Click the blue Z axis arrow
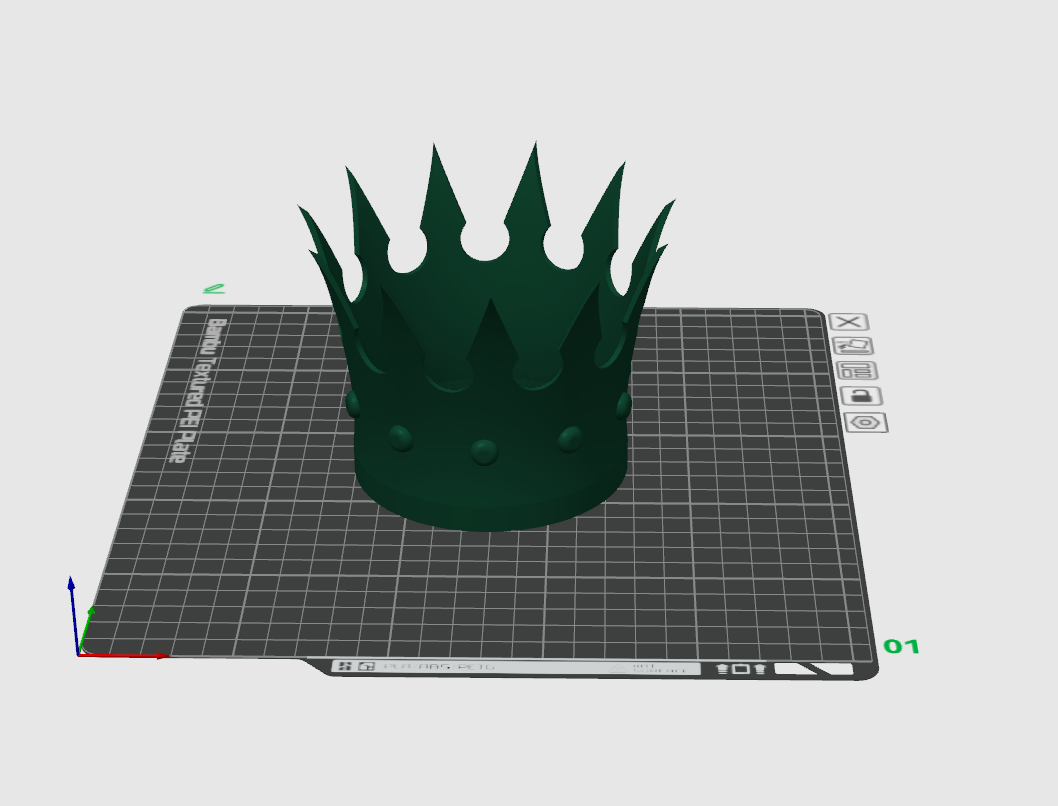Image resolution: width=1058 pixels, height=806 pixels. coord(72,614)
